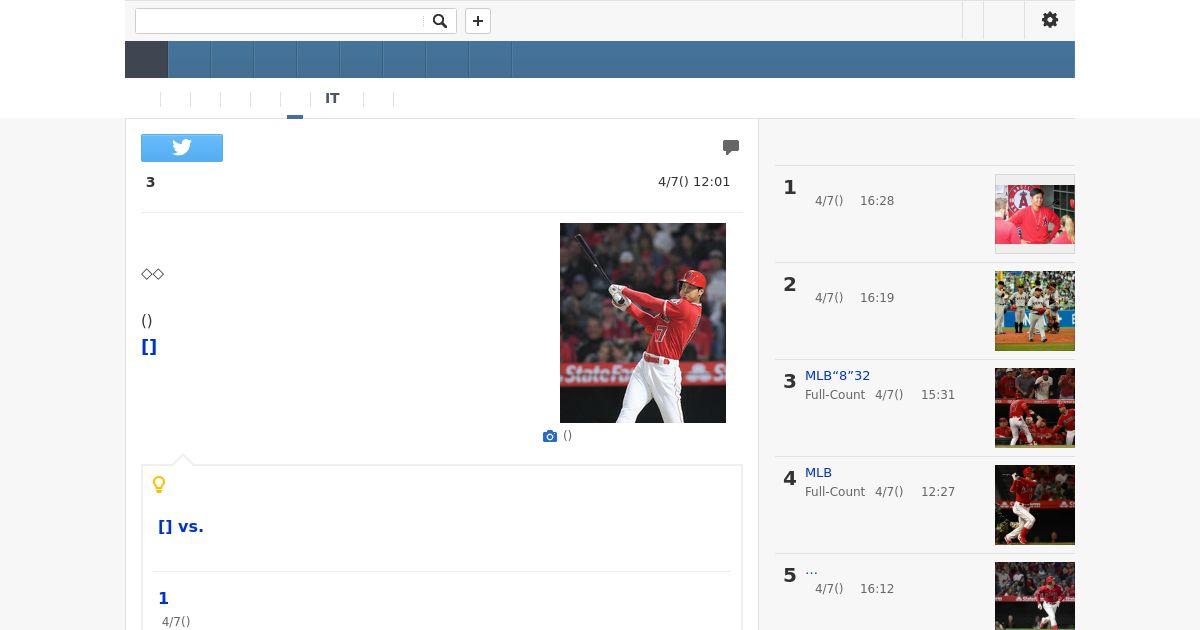Image resolution: width=1200 pixels, height=630 pixels.
Task: Open ranking 5 thumbnail image
Action: pyautogui.click(x=1035, y=596)
